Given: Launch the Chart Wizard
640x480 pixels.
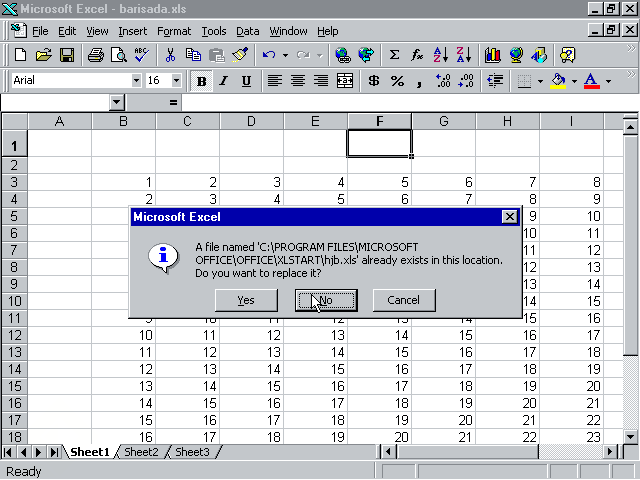Looking at the screenshot, I should (x=493, y=55).
